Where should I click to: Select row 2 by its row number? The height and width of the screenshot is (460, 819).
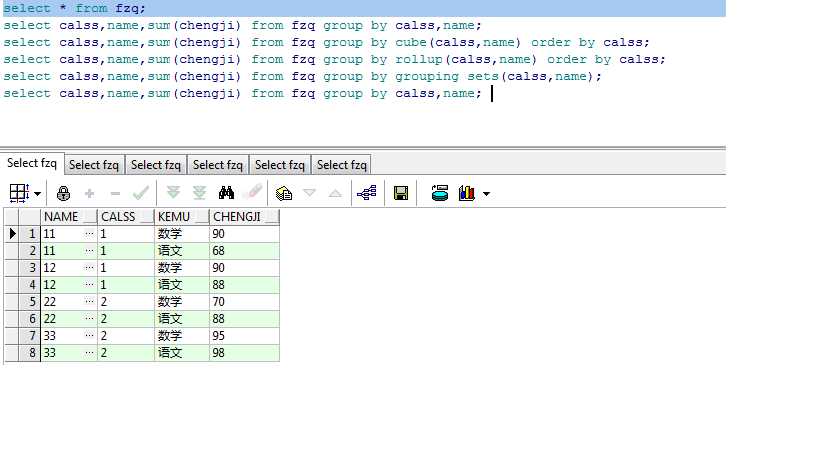point(30,251)
